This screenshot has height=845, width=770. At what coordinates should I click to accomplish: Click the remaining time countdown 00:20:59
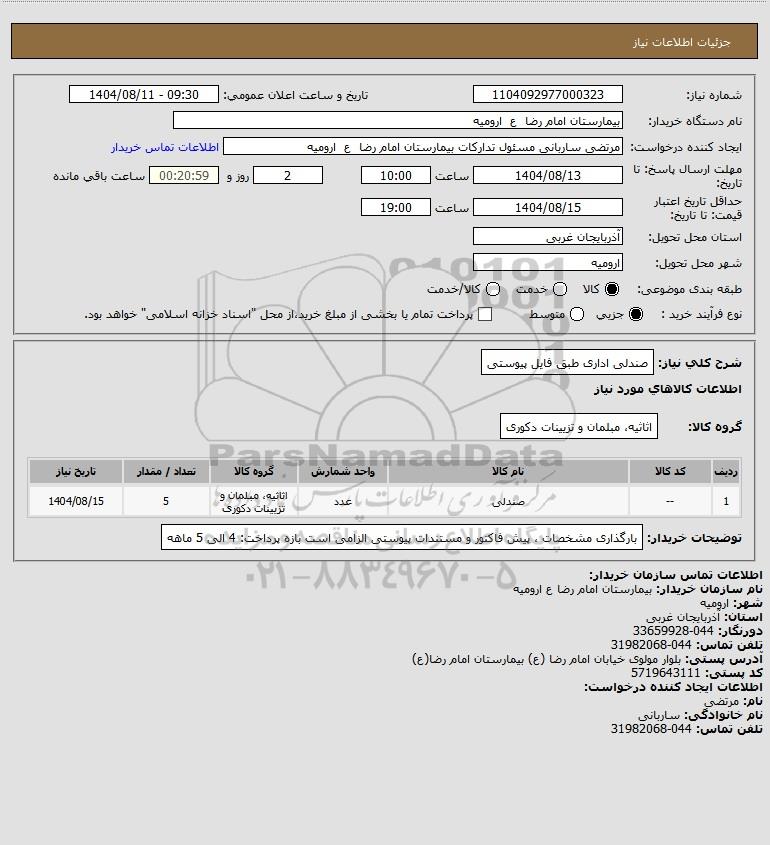[x=184, y=176]
